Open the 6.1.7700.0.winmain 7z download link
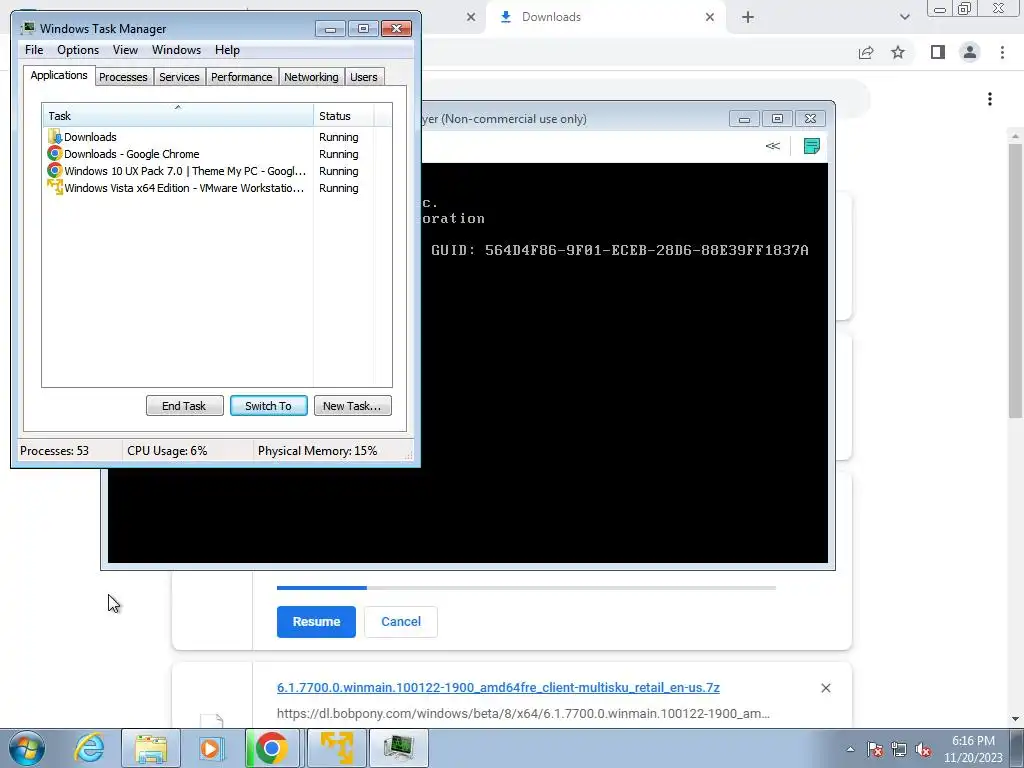This screenshot has height=768, width=1024. [x=498, y=688]
